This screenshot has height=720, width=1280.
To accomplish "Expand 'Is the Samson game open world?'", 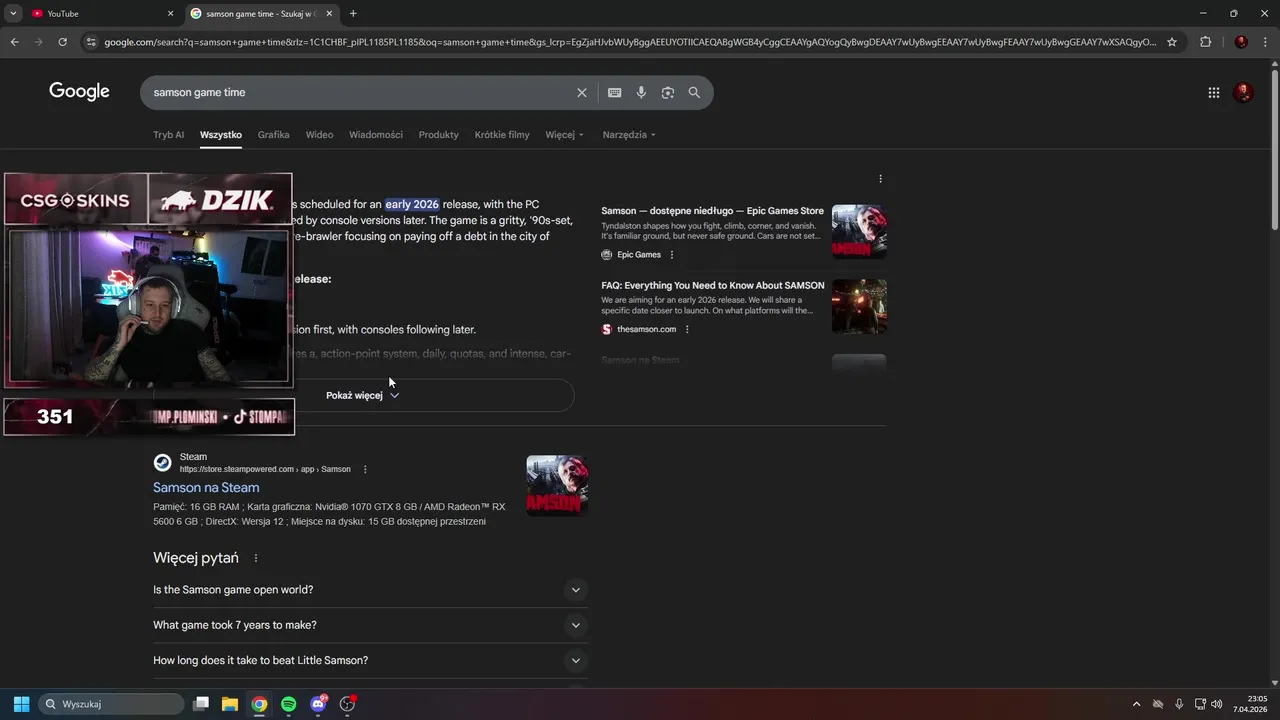I will coord(370,590).
